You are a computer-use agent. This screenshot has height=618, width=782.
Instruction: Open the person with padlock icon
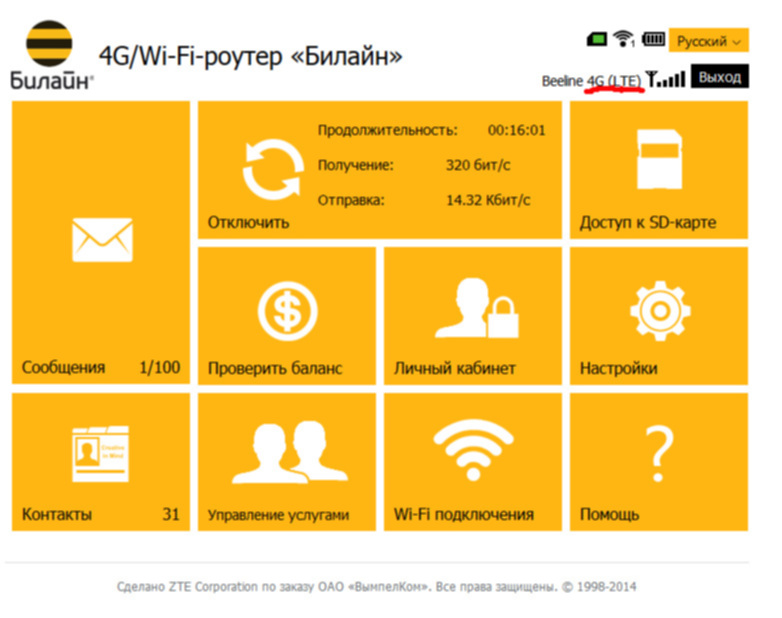coord(477,308)
